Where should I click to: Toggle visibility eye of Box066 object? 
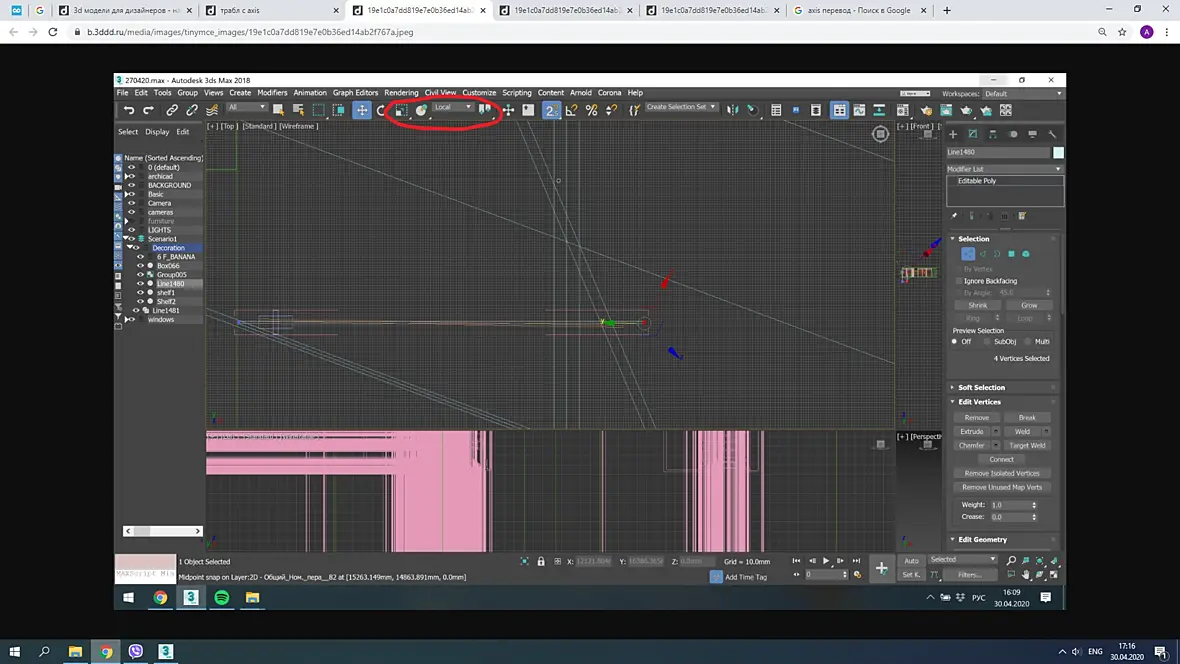pos(140,266)
